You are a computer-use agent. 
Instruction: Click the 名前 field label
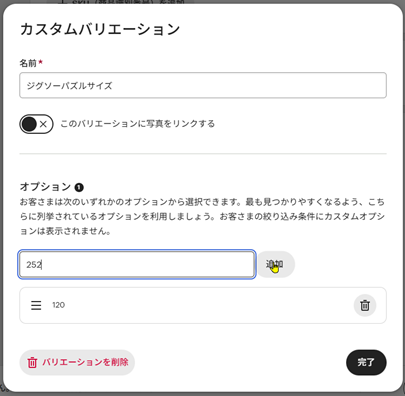click(28, 63)
